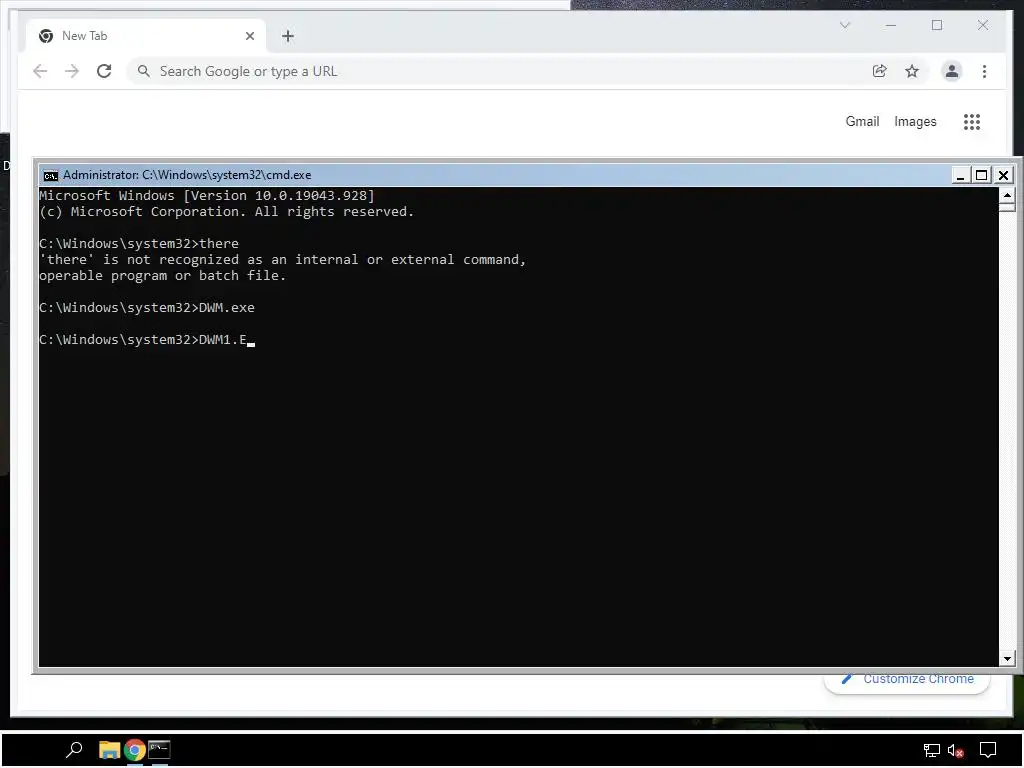This screenshot has height=768, width=1024.
Task: Switch to Command Prompt via taskbar icon
Action: 159,750
